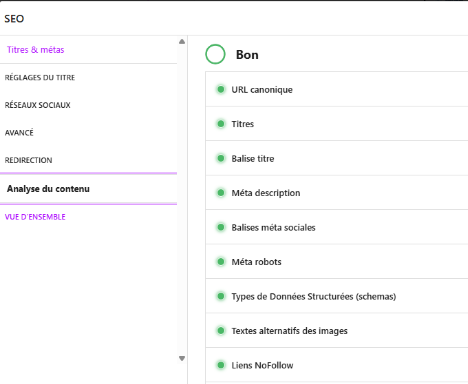468x384 pixels.
Task: Click green dot for Types de Données Structurées
Action: 221,296
